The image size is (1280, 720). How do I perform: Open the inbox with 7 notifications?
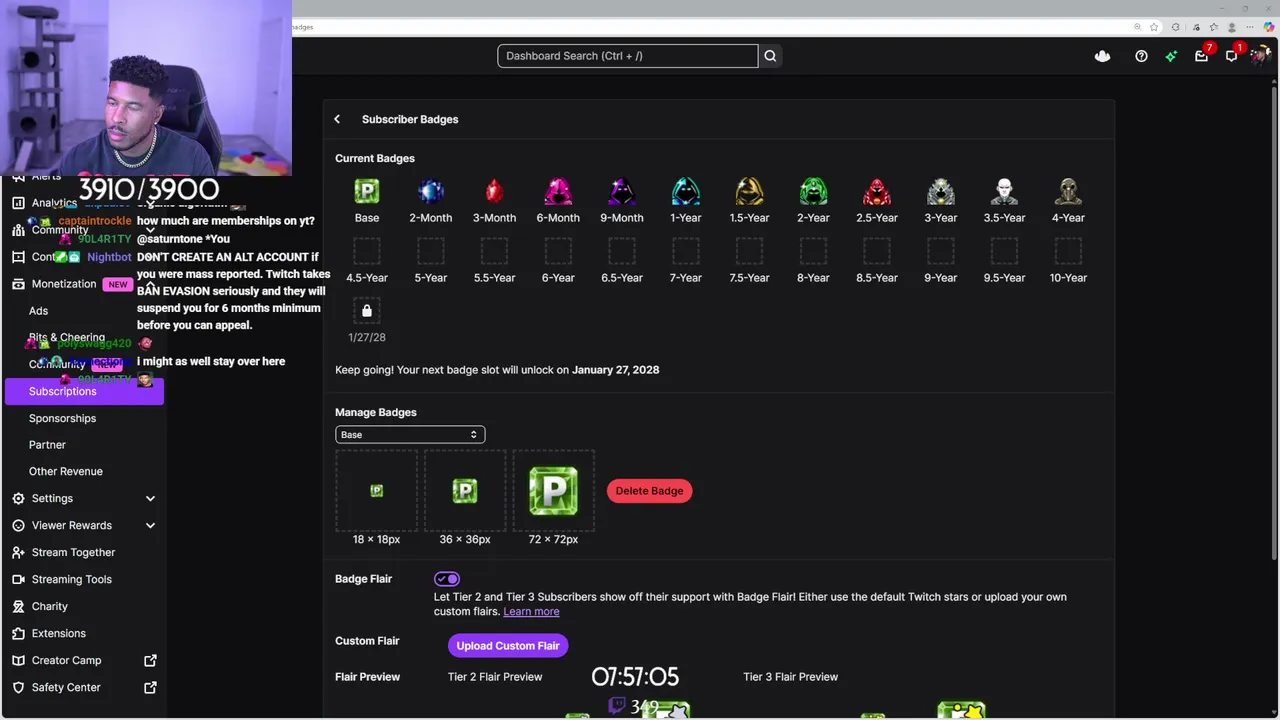[1201, 56]
